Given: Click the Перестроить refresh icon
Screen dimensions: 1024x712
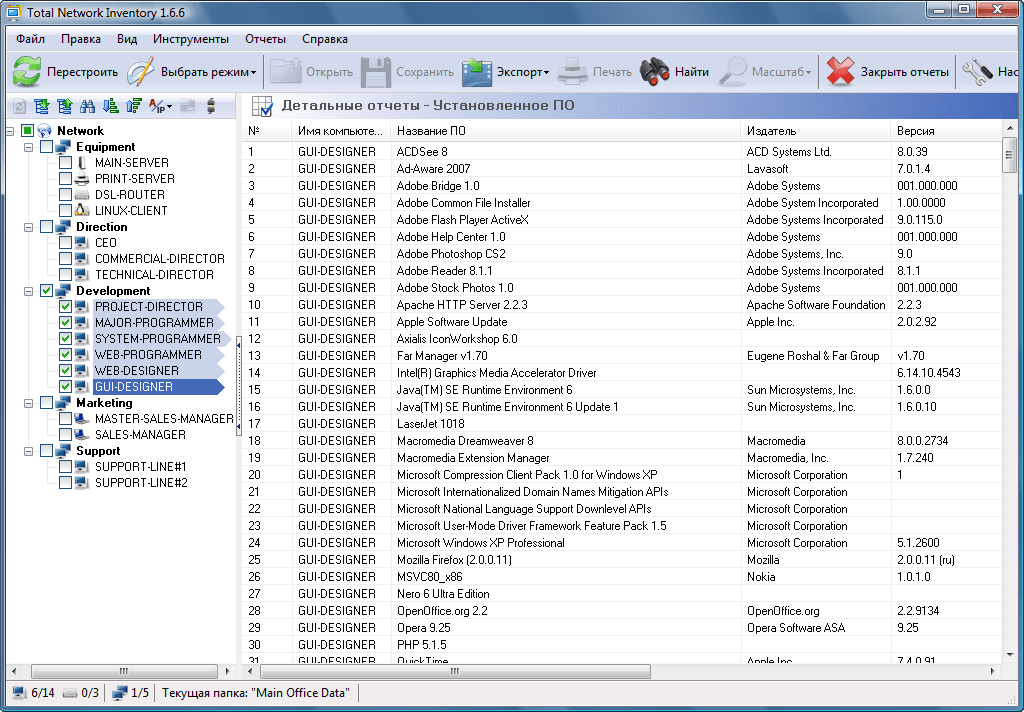Looking at the screenshot, I should tap(27, 71).
